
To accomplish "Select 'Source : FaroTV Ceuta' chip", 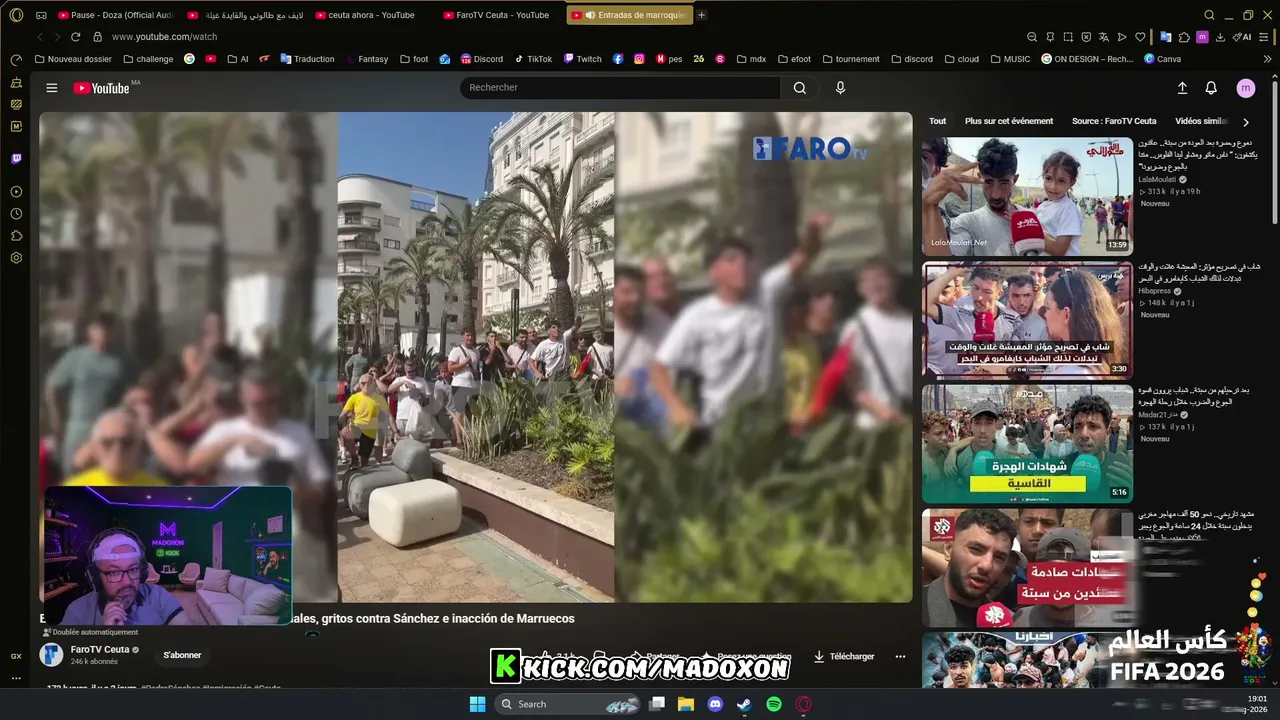I will [x=1114, y=121].
